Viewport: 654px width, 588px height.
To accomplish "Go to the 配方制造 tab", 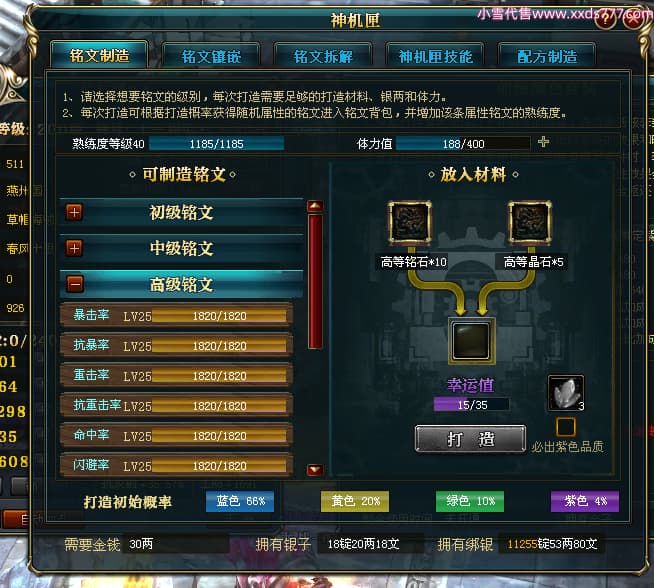I will click(x=547, y=56).
